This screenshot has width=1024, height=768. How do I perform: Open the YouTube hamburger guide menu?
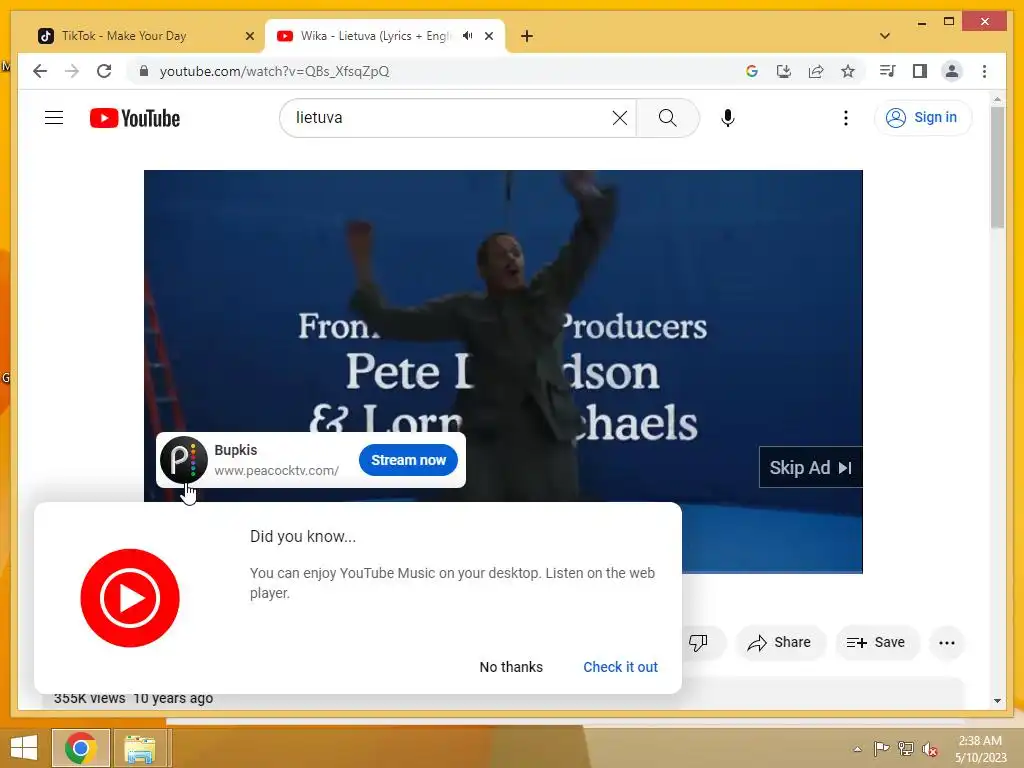(54, 118)
